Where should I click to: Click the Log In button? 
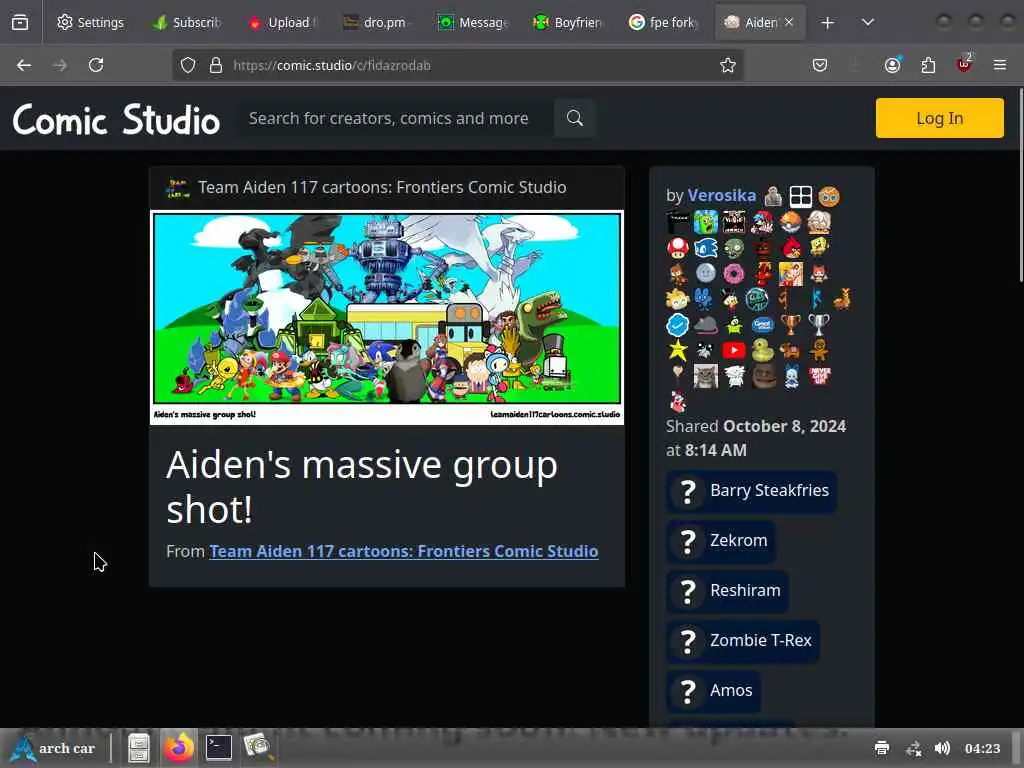939,118
